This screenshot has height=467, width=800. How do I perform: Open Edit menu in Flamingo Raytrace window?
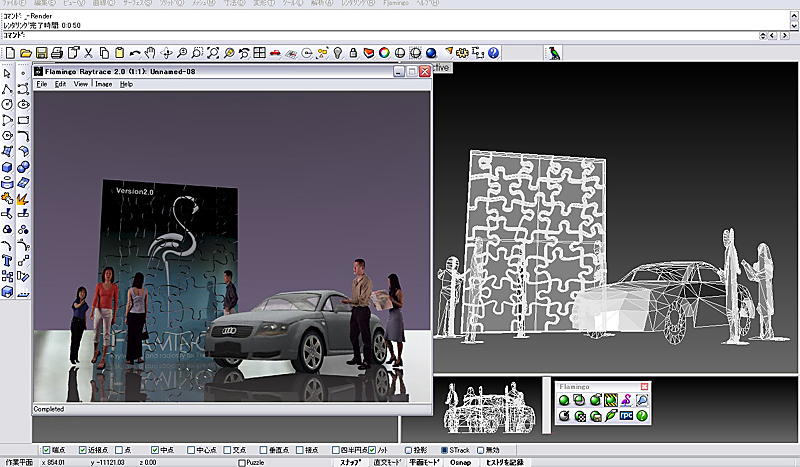pos(60,84)
